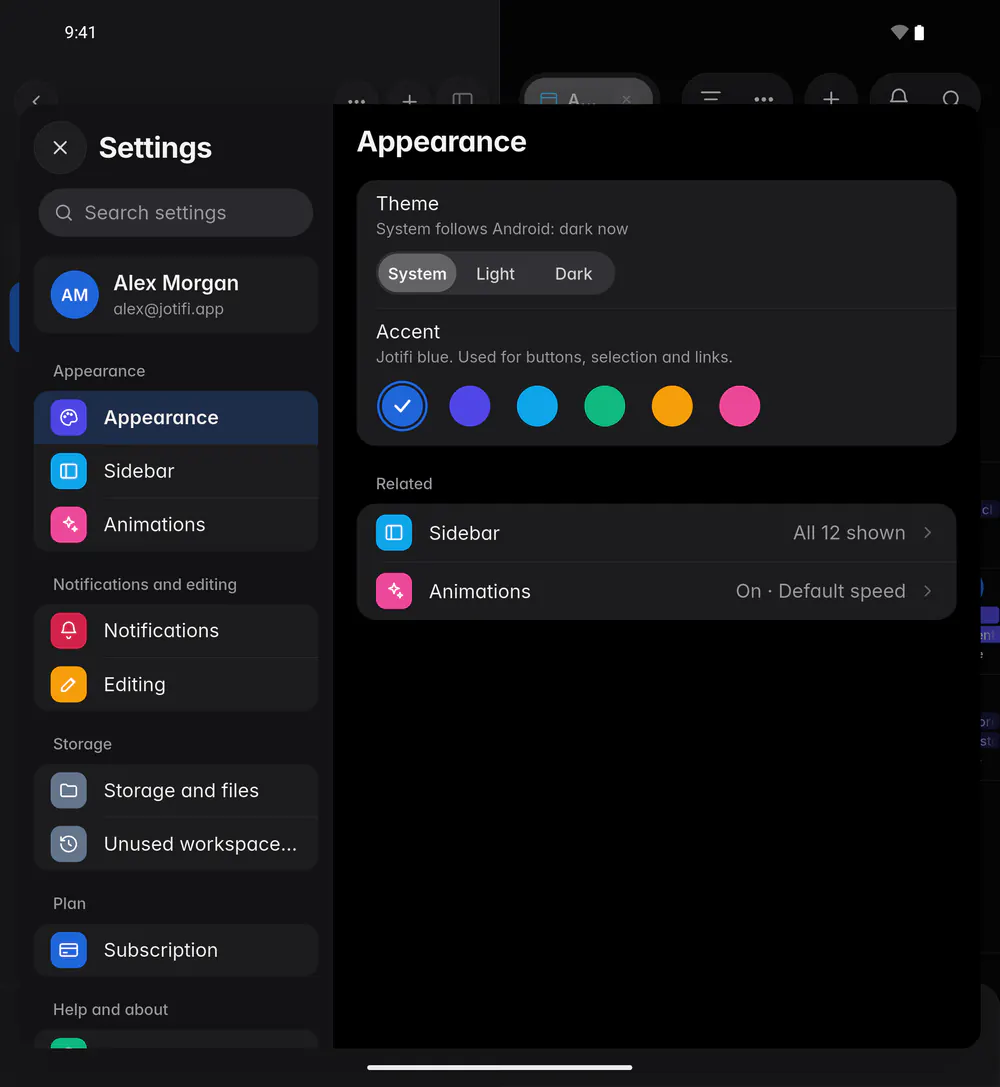Click the Unused workspace history icon

pos(69,844)
